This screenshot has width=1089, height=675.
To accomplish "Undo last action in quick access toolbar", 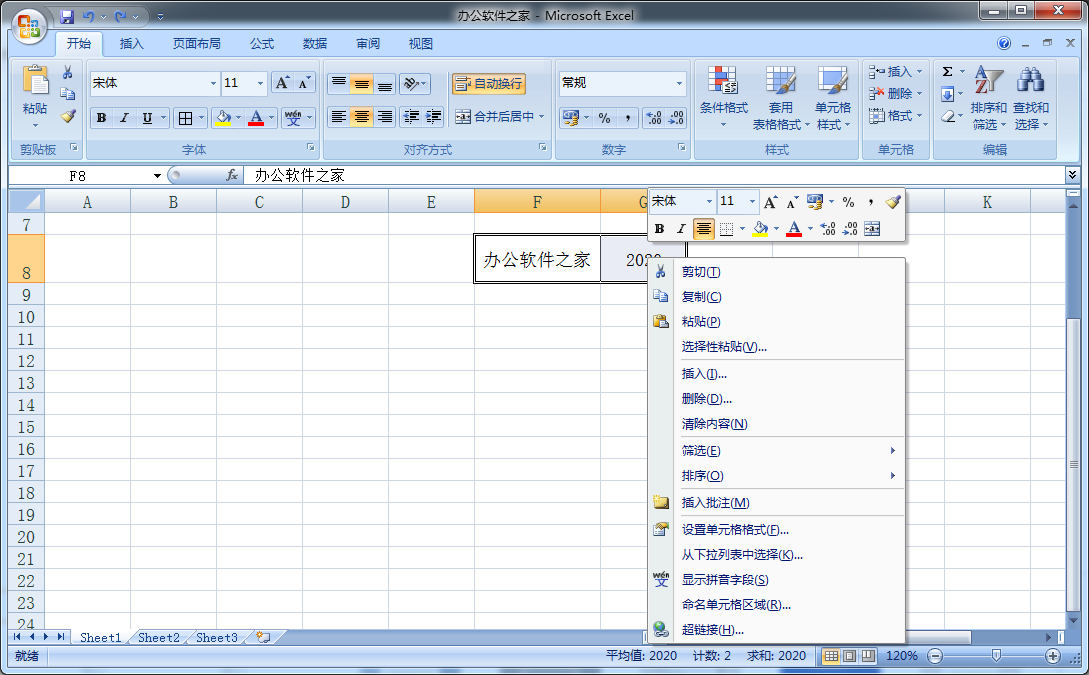I will pyautogui.click(x=88, y=16).
